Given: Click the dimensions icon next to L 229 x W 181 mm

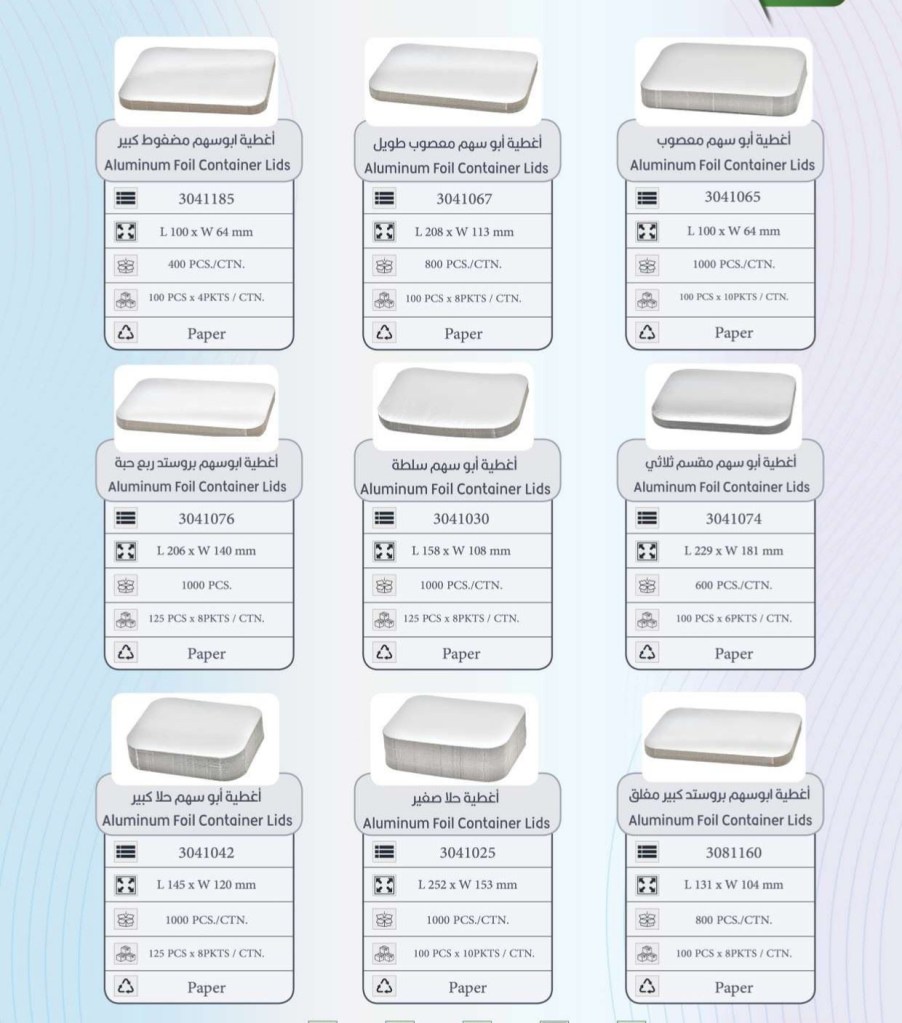Looking at the screenshot, I should coord(648,551).
